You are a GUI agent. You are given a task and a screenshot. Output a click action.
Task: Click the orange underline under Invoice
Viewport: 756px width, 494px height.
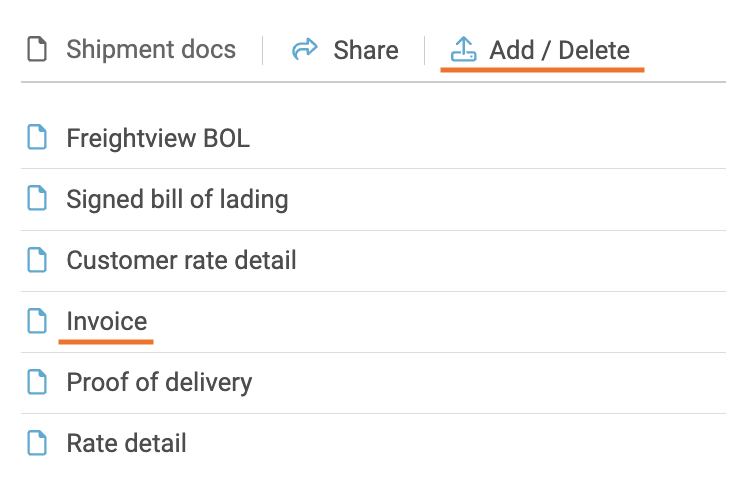[105, 341]
